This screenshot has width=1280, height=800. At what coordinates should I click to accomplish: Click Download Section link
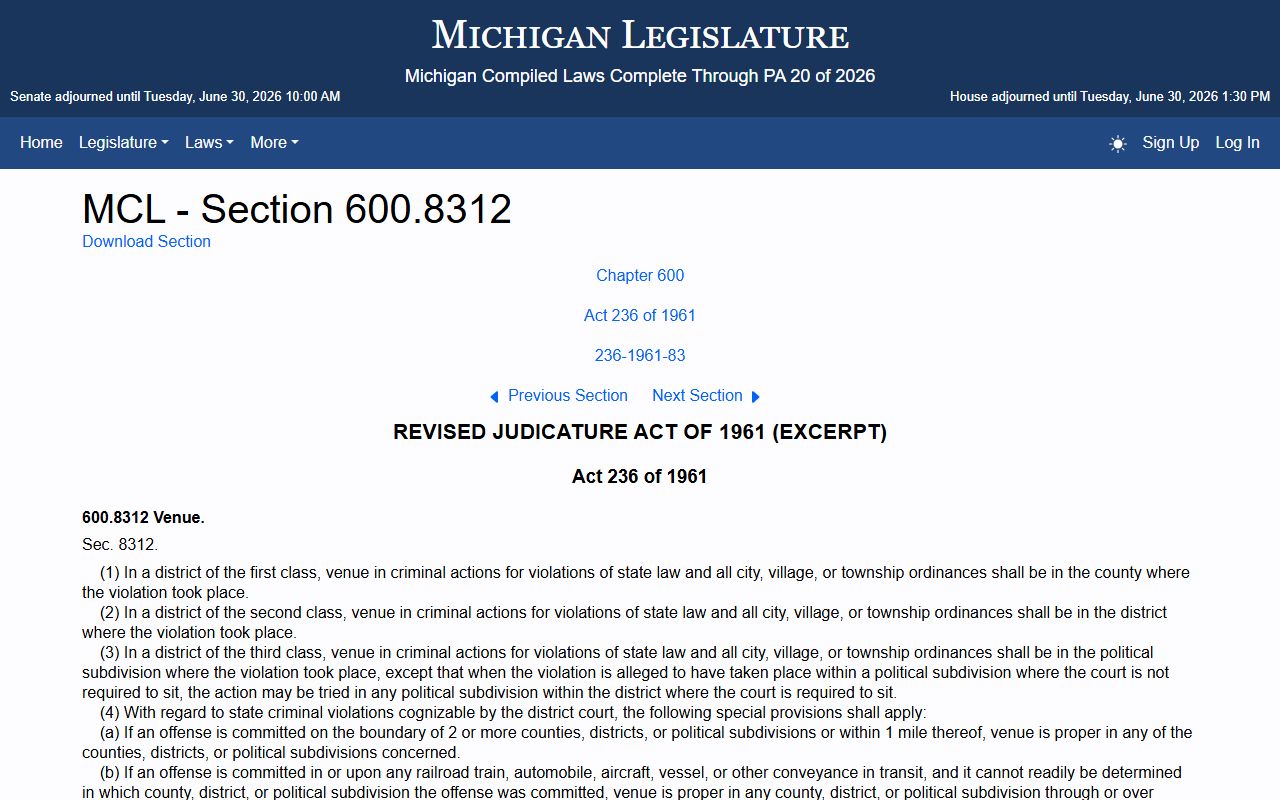tap(146, 241)
